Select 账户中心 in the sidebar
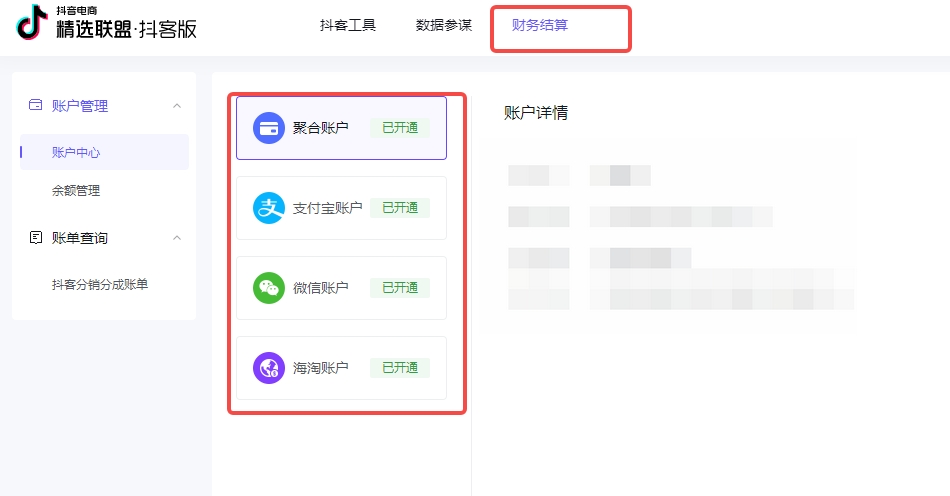This screenshot has width=950, height=496. [x=104, y=152]
